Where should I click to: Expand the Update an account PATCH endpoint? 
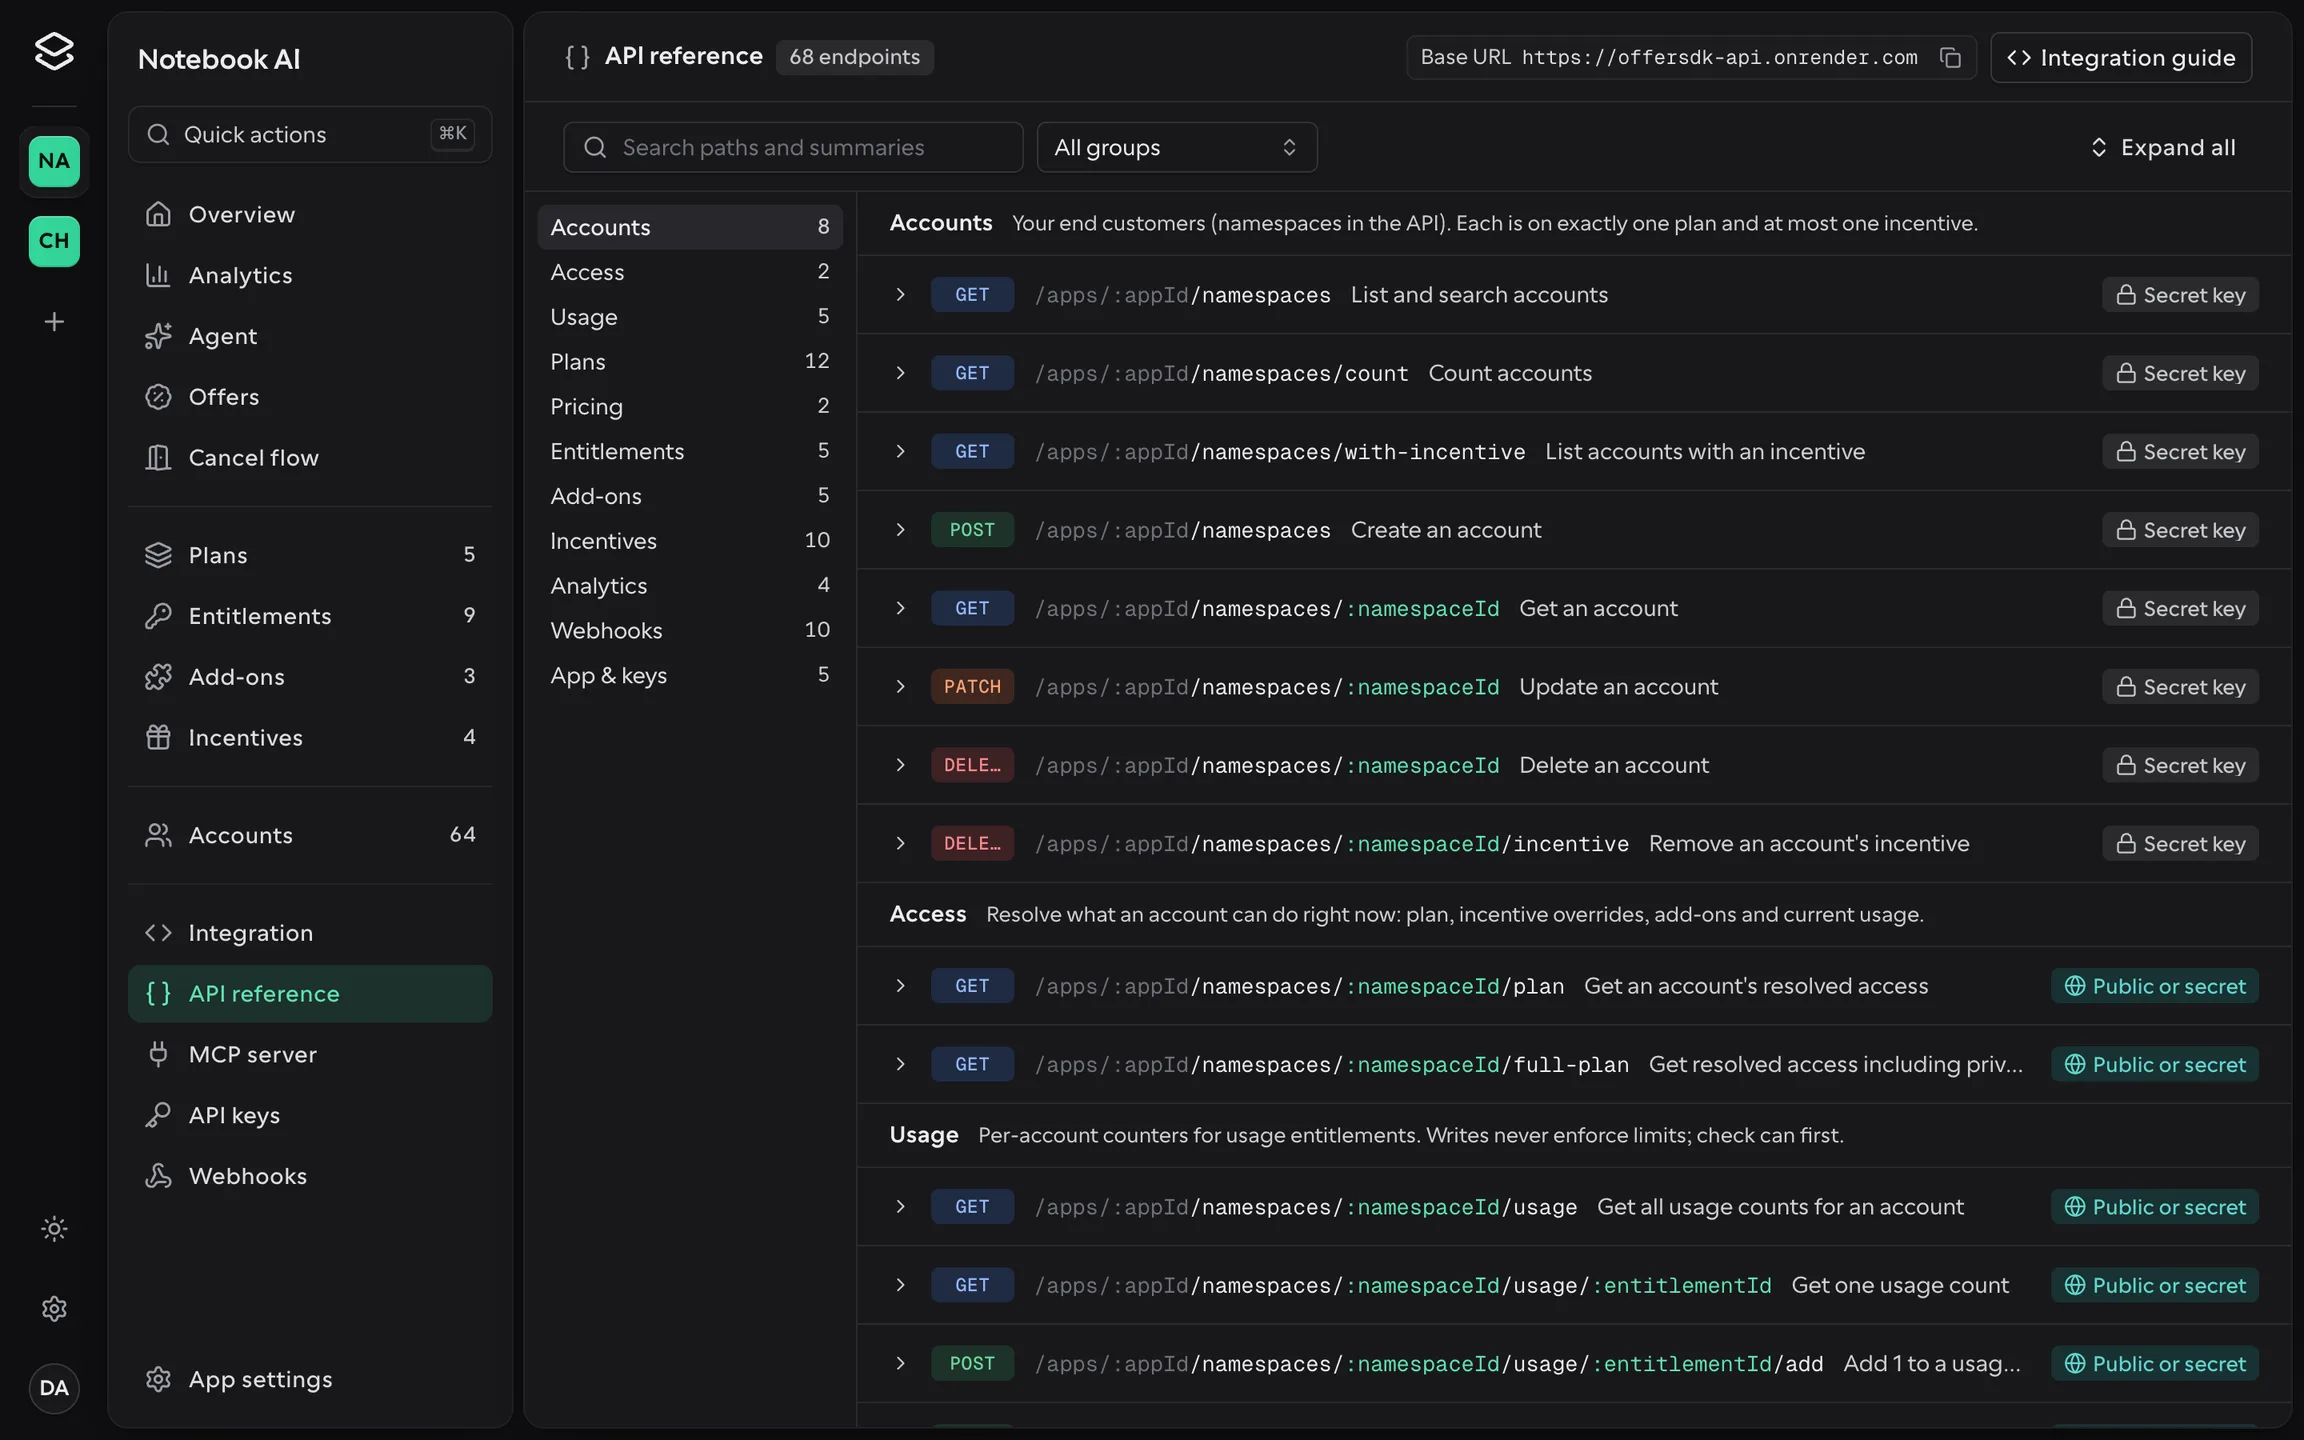tap(1574, 687)
